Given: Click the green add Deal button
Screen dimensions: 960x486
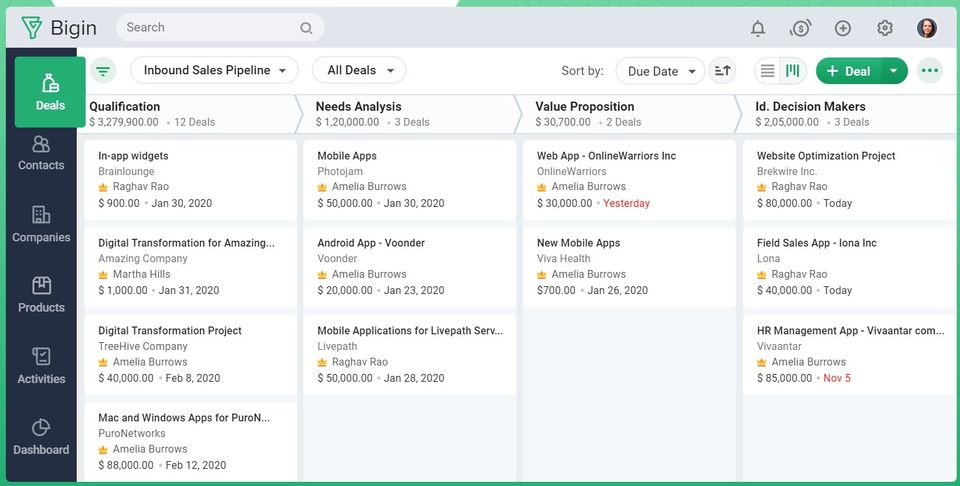Looking at the screenshot, I should [848, 71].
